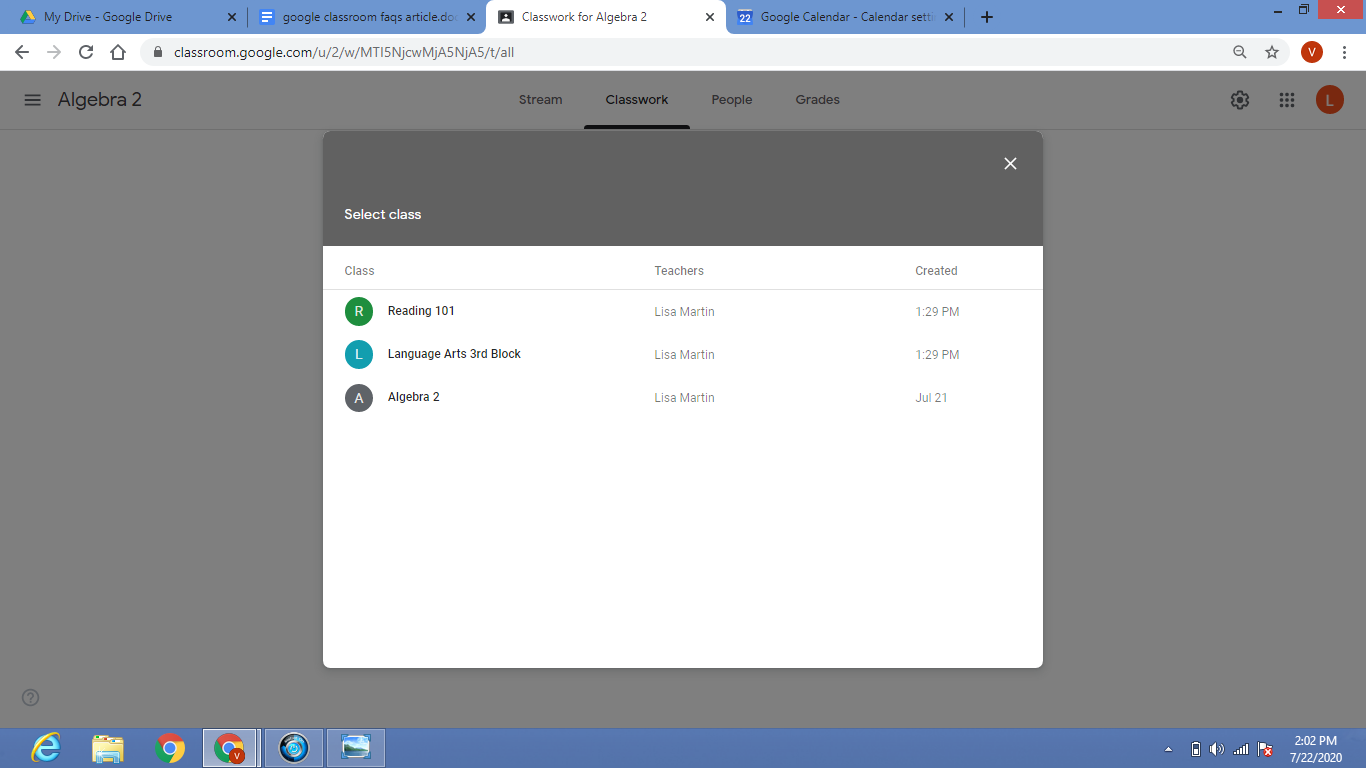Open File Explorer from the taskbar
Viewport: 1366px width, 768px height.
pyautogui.click(x=108, y=748)
